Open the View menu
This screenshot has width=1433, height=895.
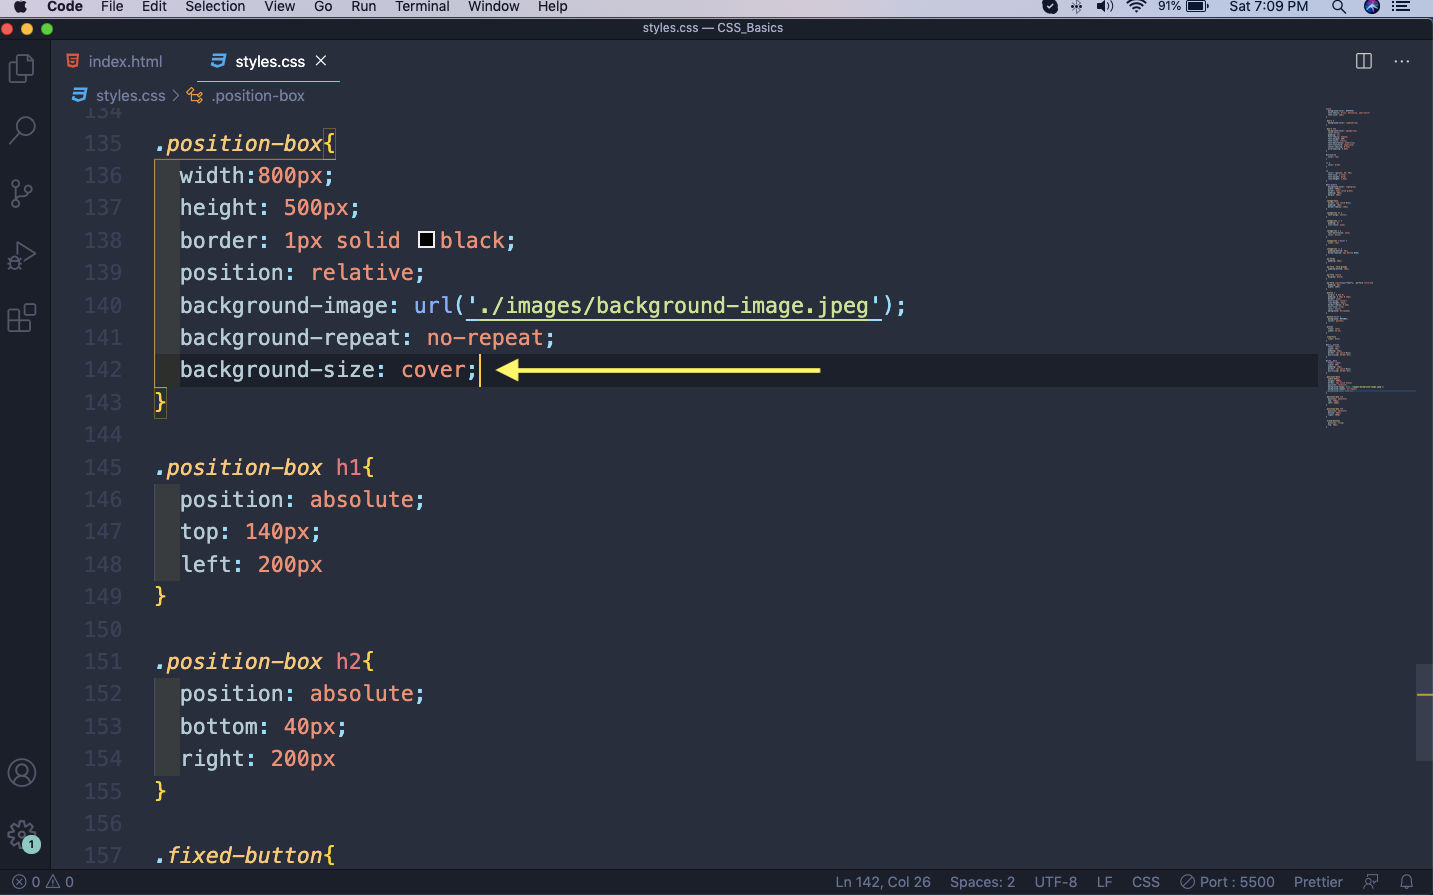pos(280,6)
